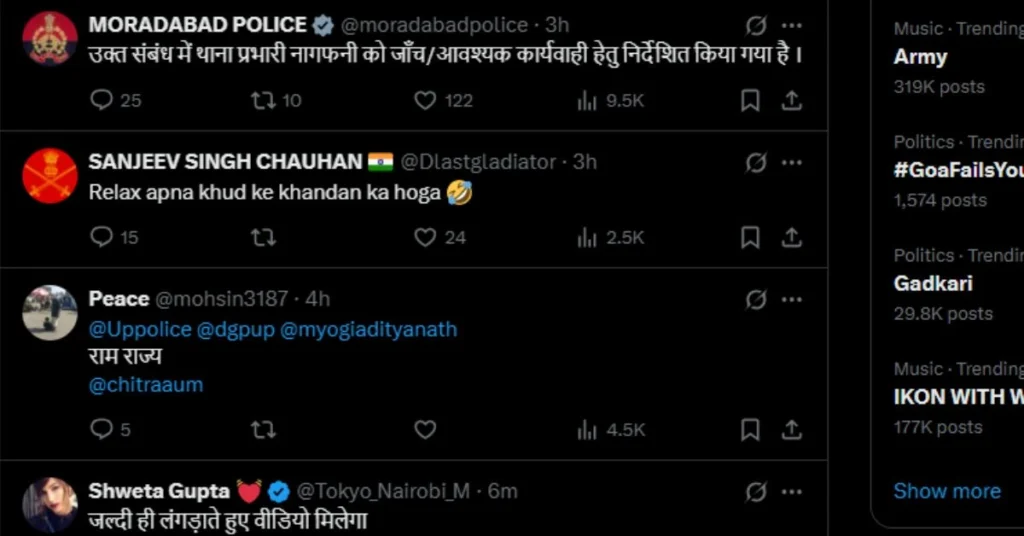
Task: Like Sanjeev Singh Chauhan's reply
Action: pyautogui.click(x=426, y=237)
